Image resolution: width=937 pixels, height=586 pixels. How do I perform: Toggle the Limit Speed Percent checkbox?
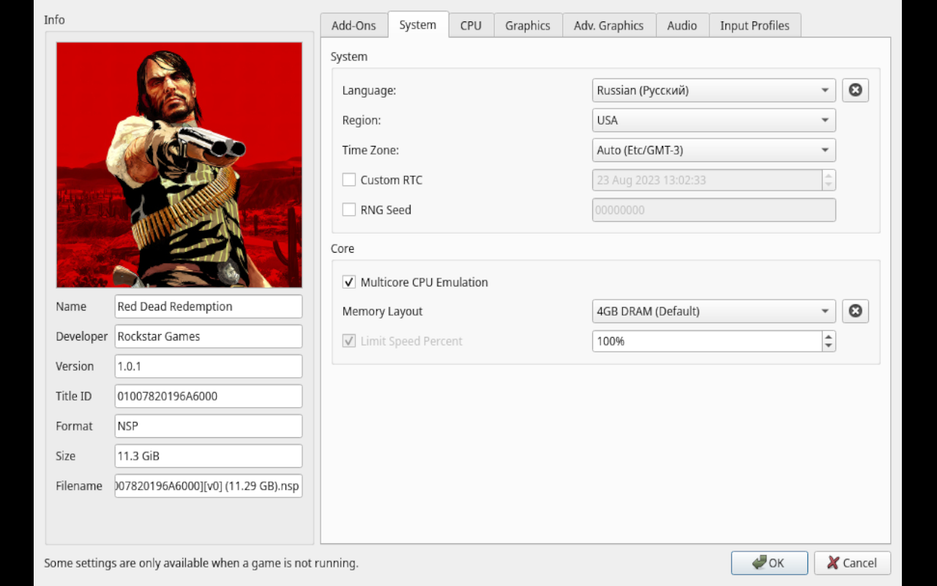[349, 341]
